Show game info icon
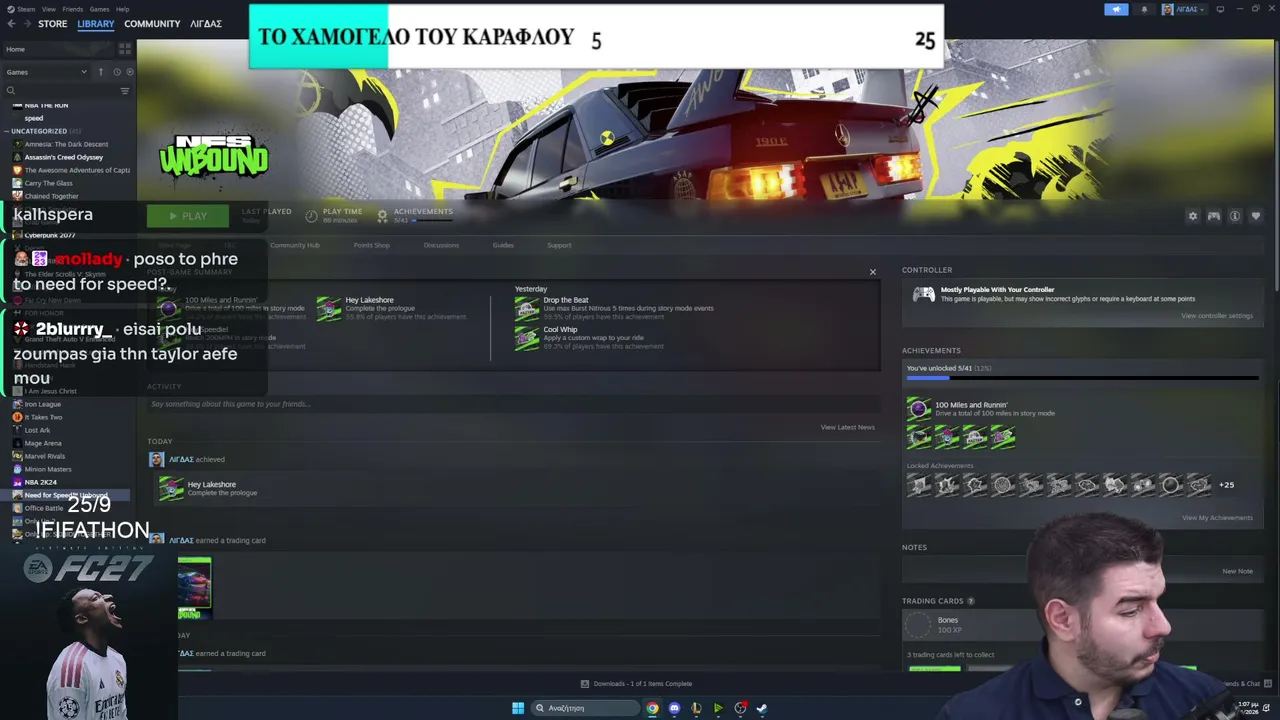The height and width of the screenshot is (720, 1280). pos(1235,216)
